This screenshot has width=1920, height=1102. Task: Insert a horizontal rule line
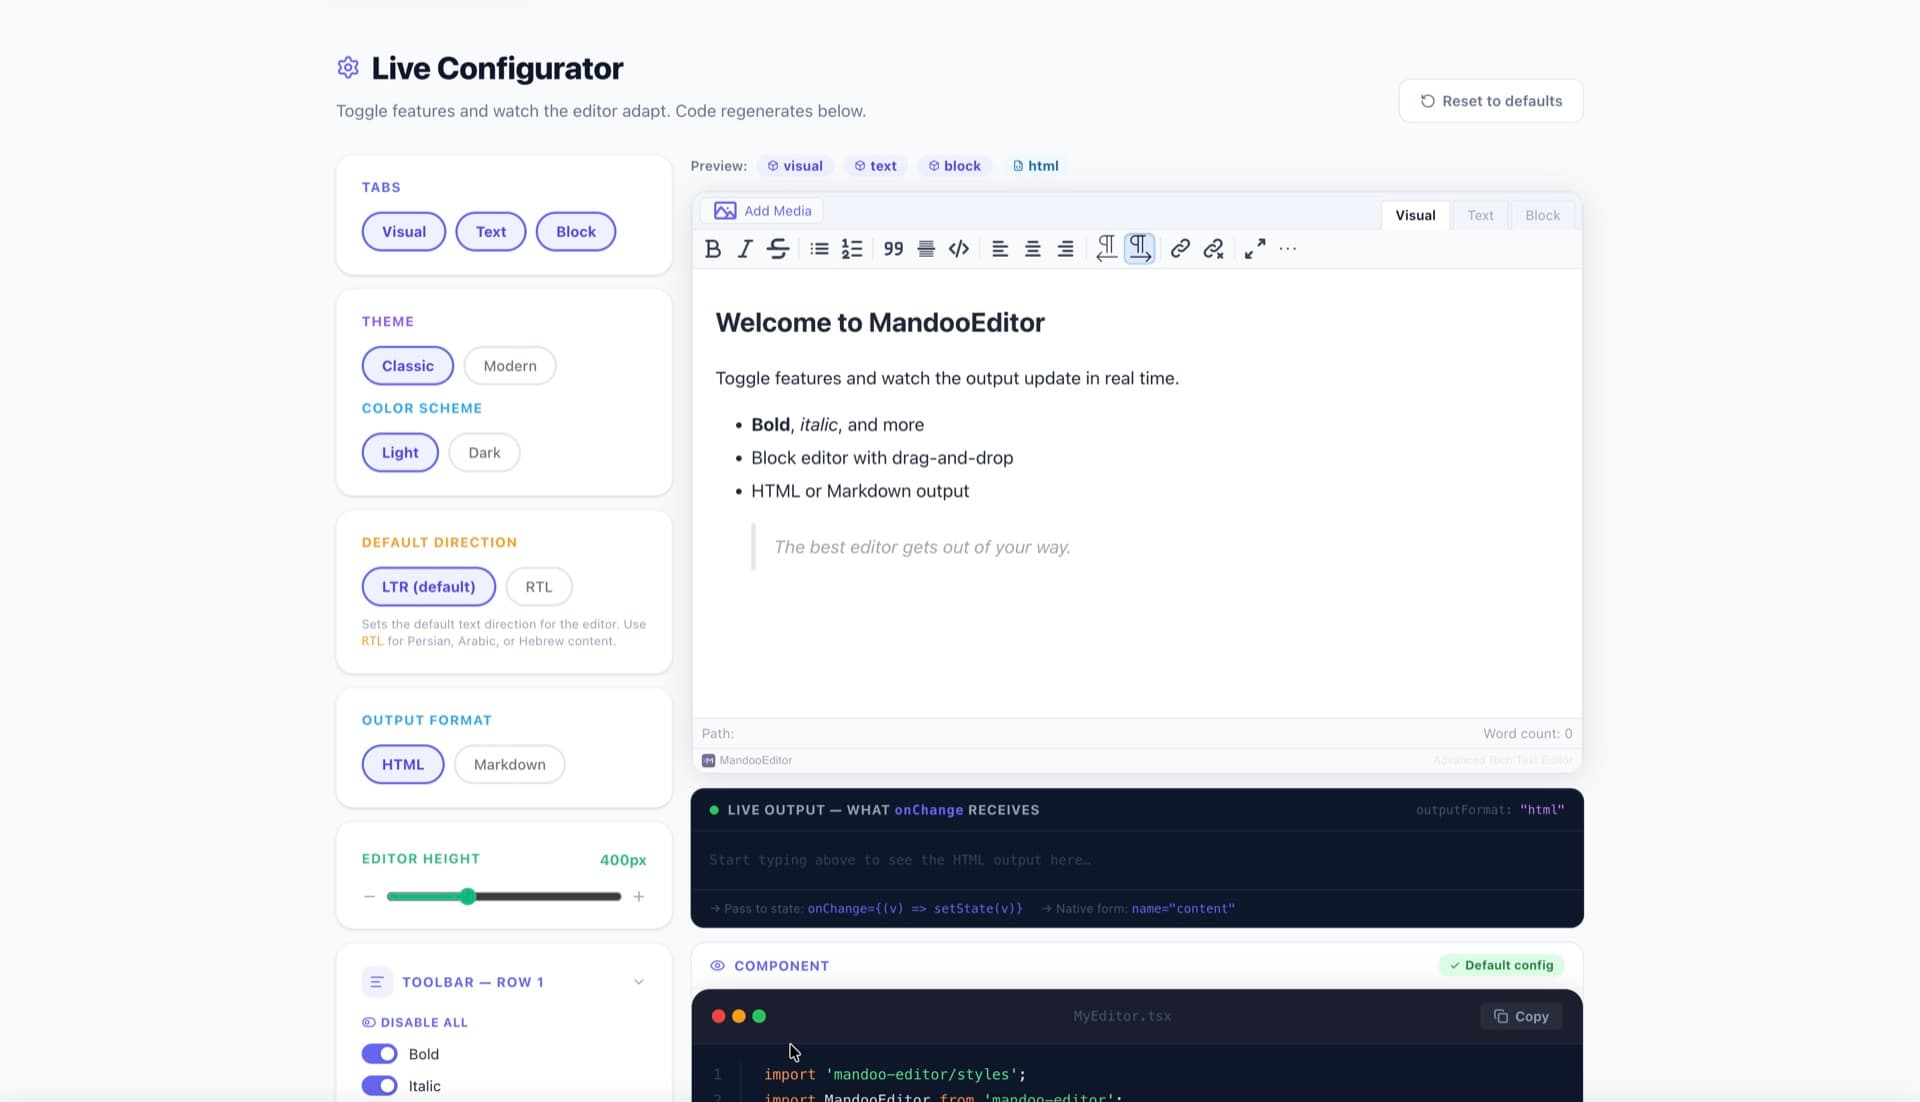pos(926,249)
